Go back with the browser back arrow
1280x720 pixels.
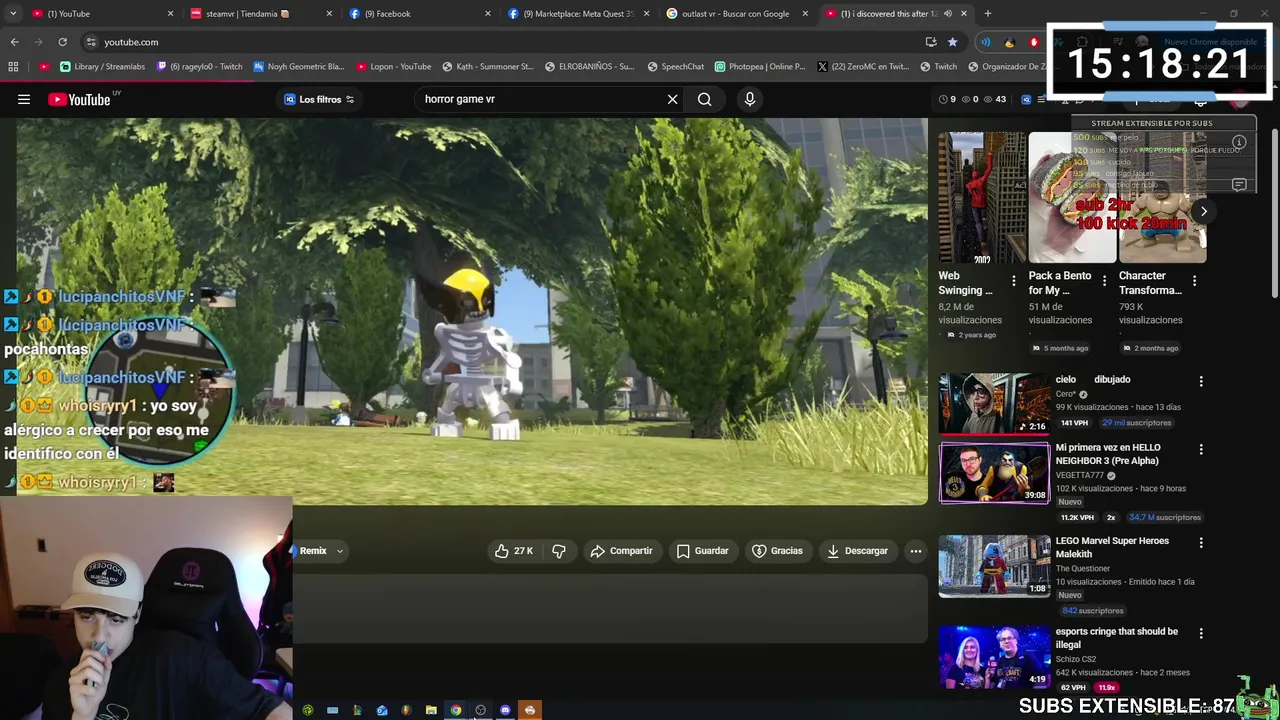[x=14, y=42]
